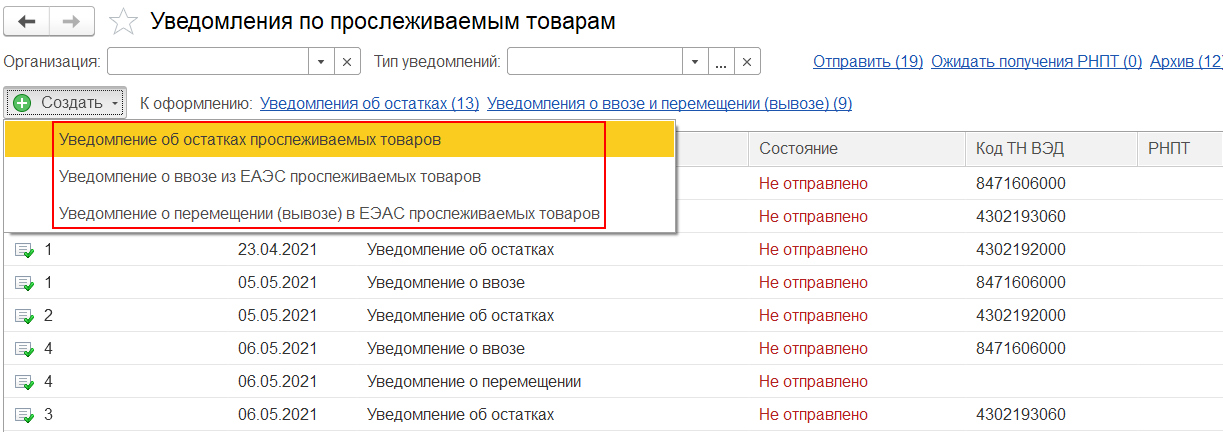Click document icon of 06.05.2021 Уведомление о ввозе row

[x=24, y=349]
